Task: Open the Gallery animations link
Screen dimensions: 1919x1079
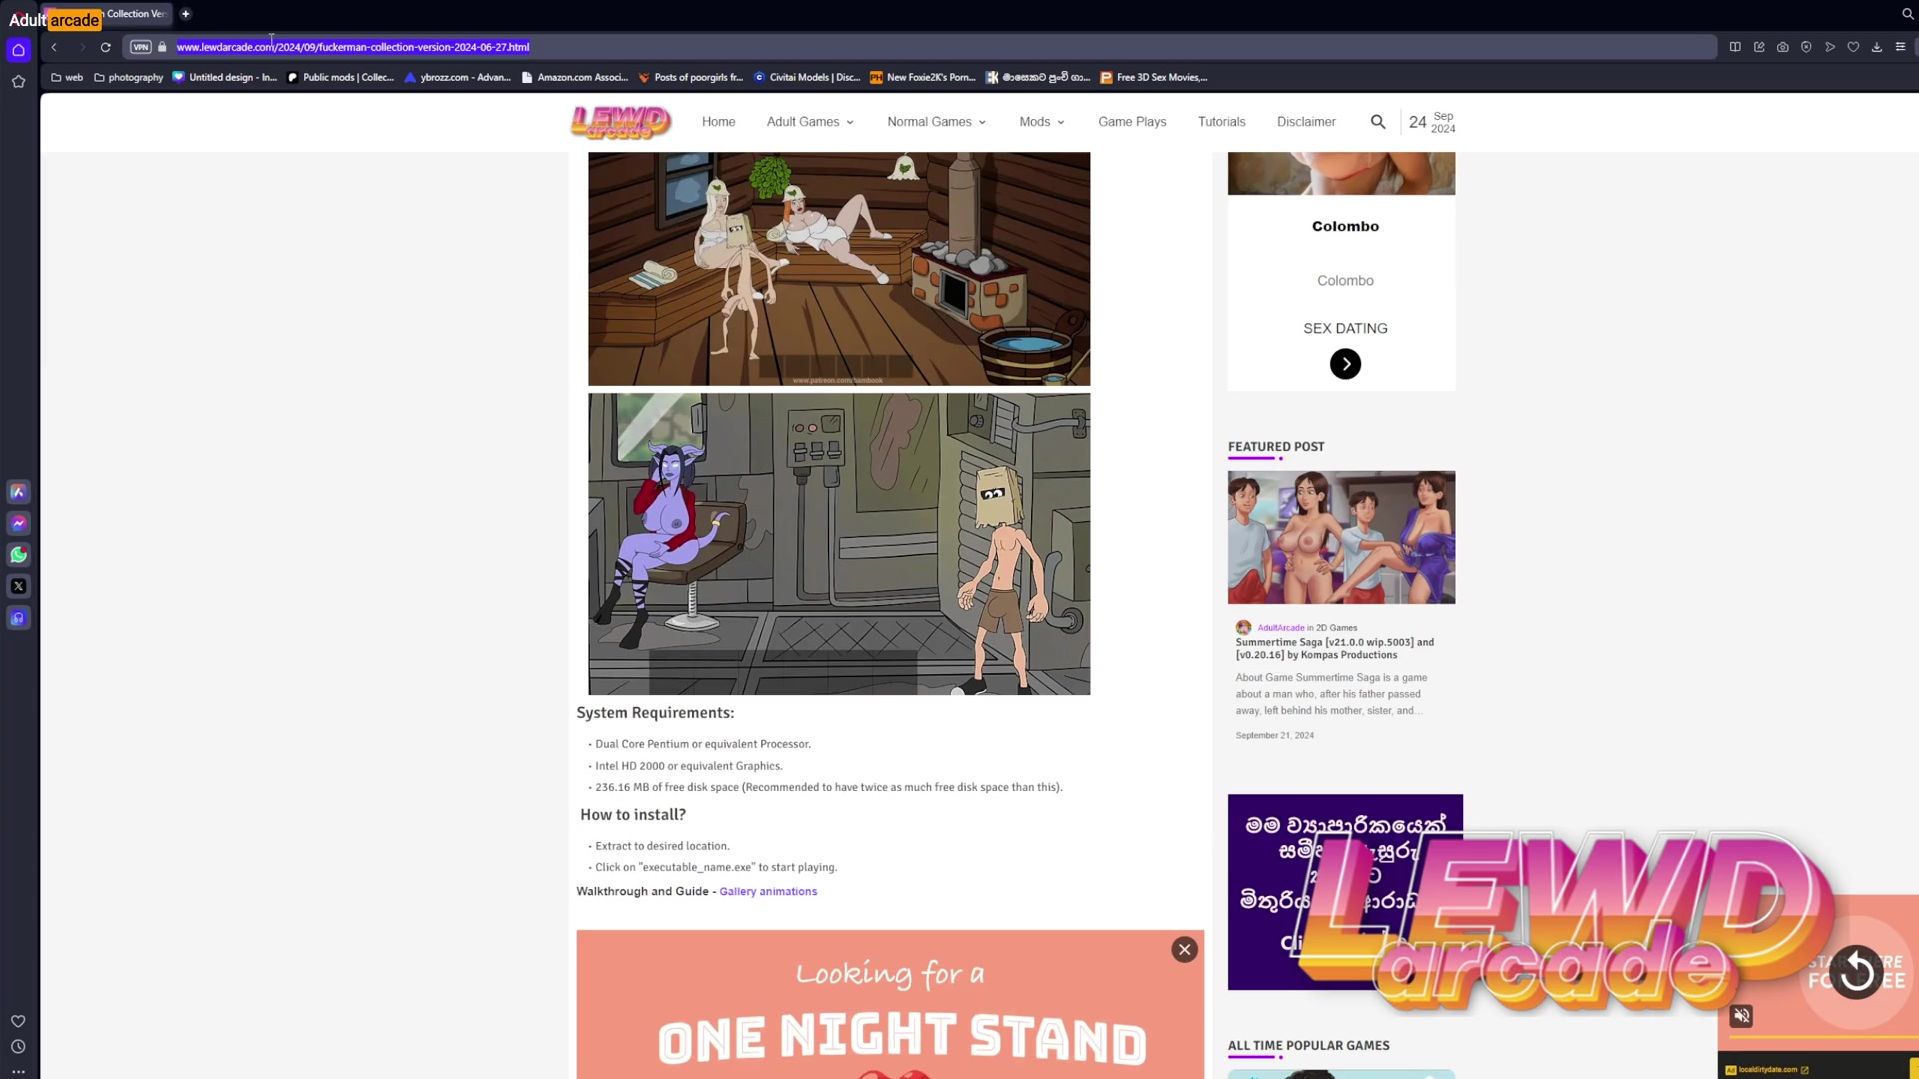Action: [x=767, y=891]
